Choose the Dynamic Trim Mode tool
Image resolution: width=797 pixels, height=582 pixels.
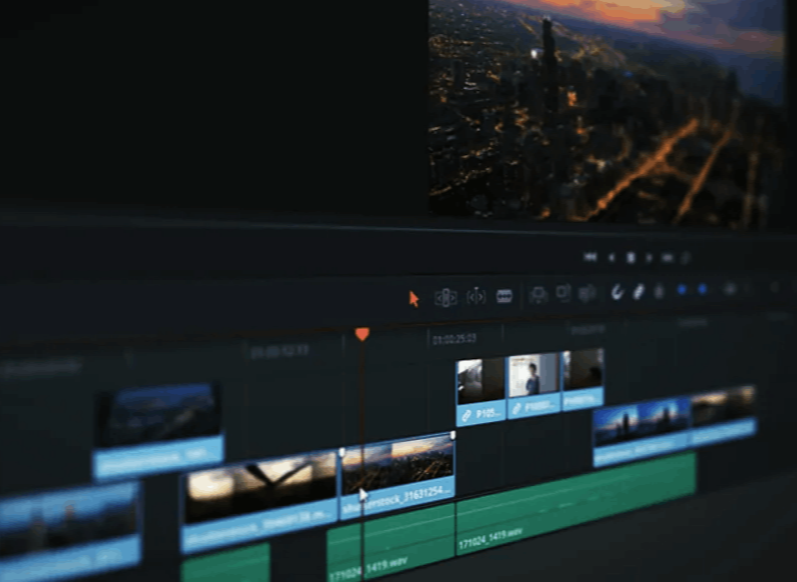click(x=476, y=296)
